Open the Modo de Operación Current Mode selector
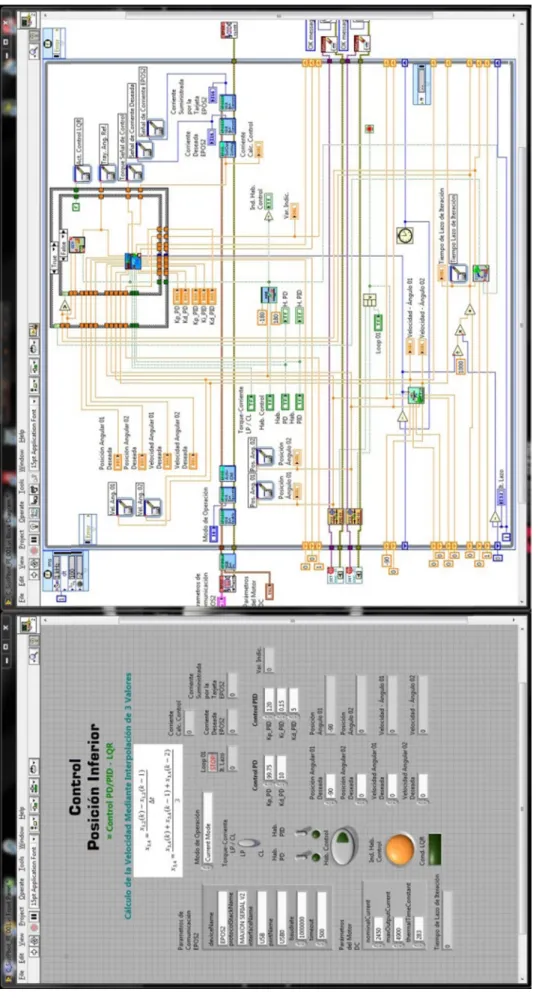 [207, 830]
